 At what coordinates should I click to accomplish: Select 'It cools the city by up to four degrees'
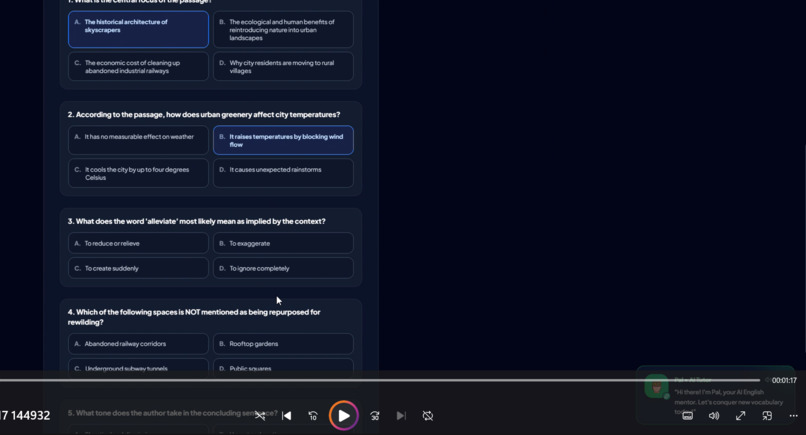click(138, 173)
